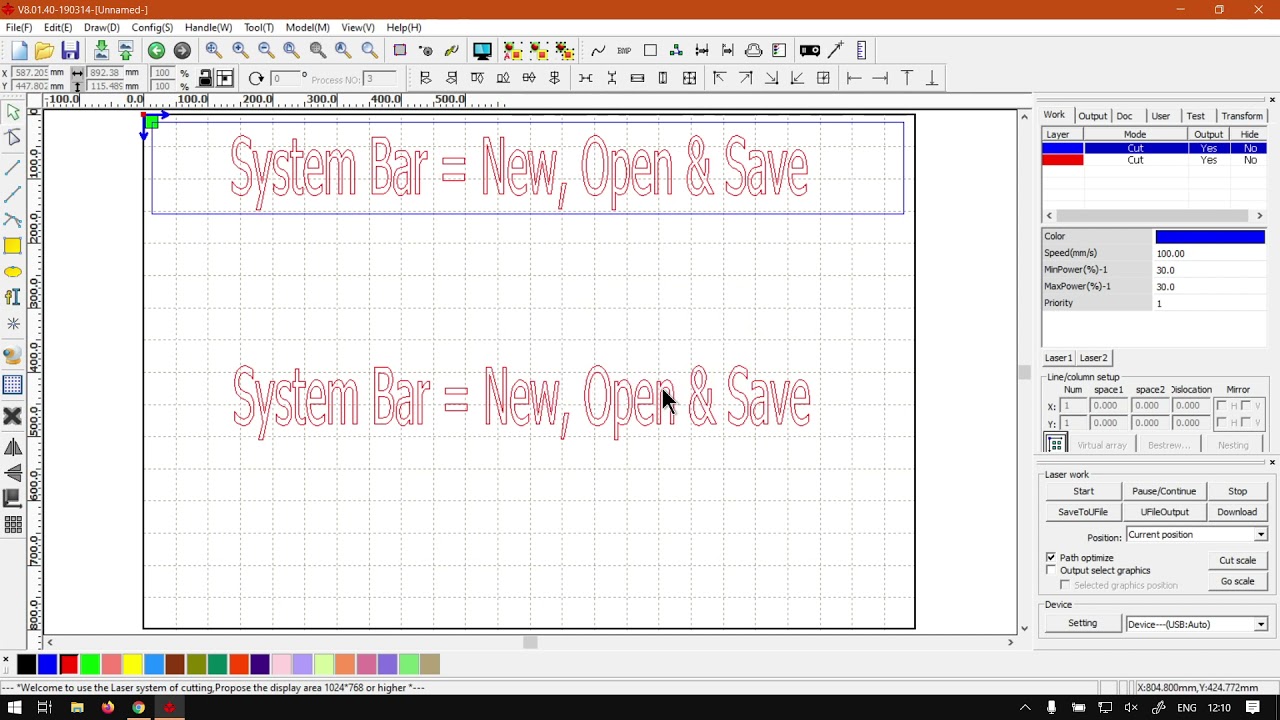The image size is (1280, 720).
Task: Select the Polyline drawing tool
Action: pos(13,194)
